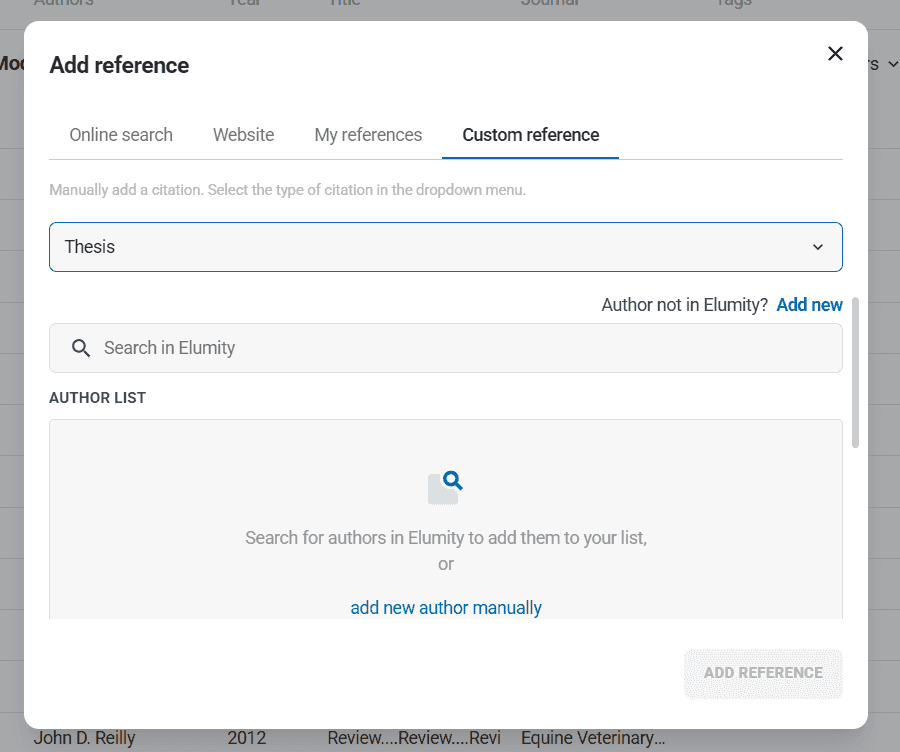Select the John D. Reilly author cell
Viewport: 900px width, 752px height.
[84, 739]
